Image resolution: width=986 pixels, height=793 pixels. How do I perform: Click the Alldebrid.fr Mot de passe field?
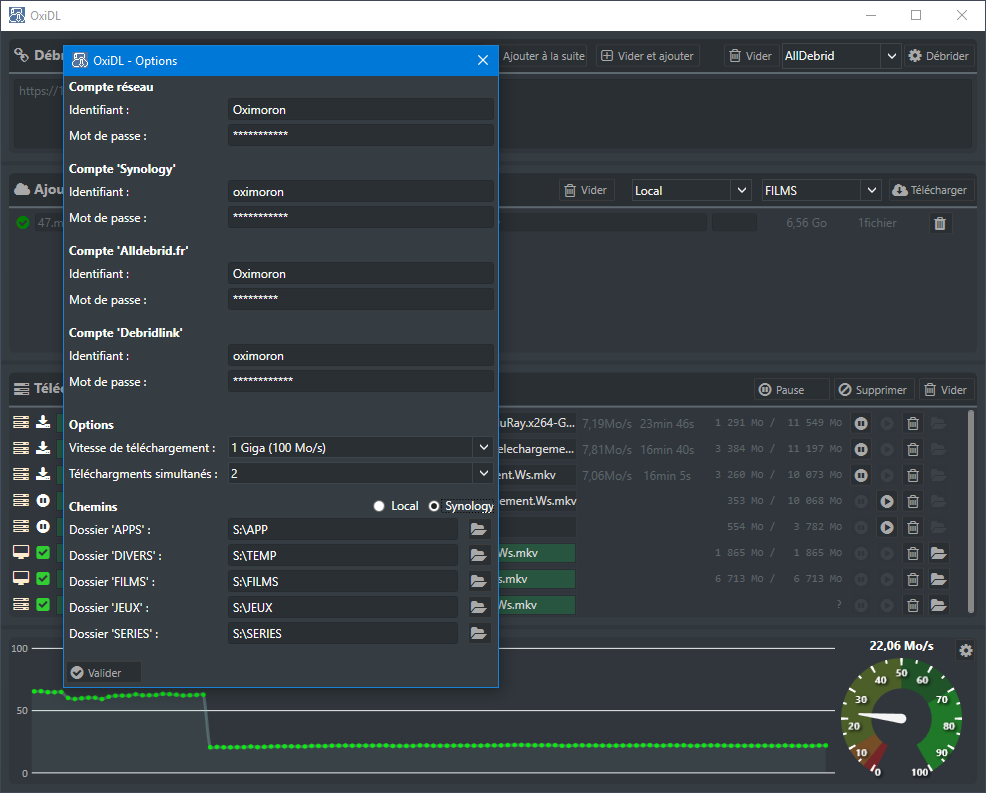[360, 299]
